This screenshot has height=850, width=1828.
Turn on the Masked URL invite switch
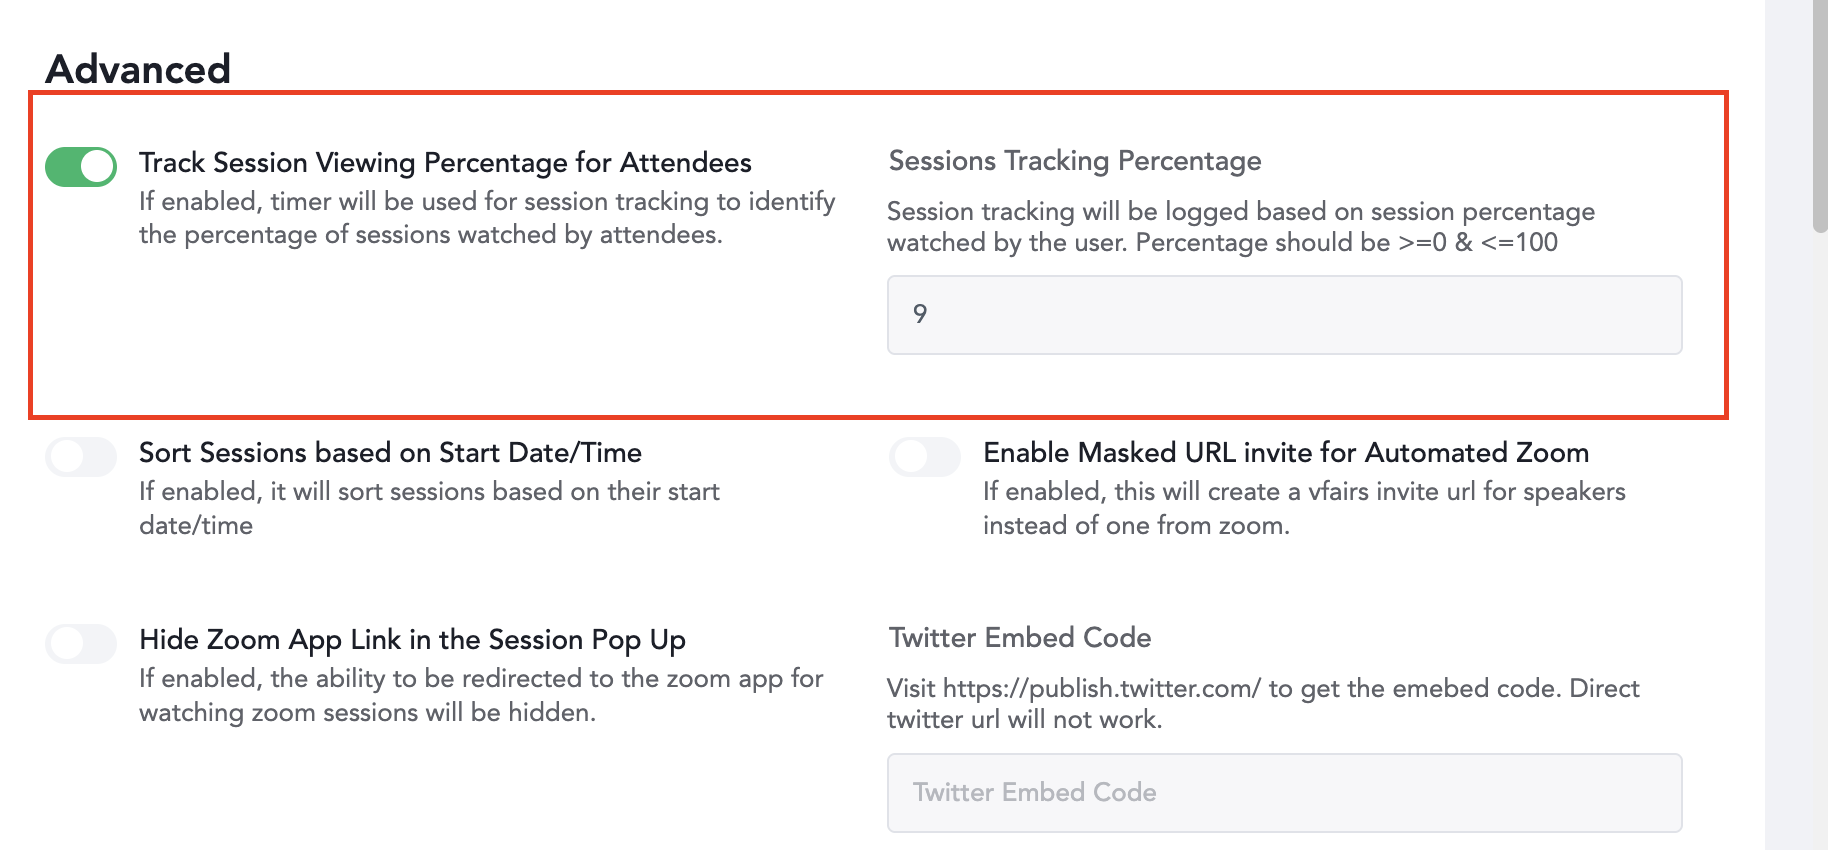click(925, 457)
